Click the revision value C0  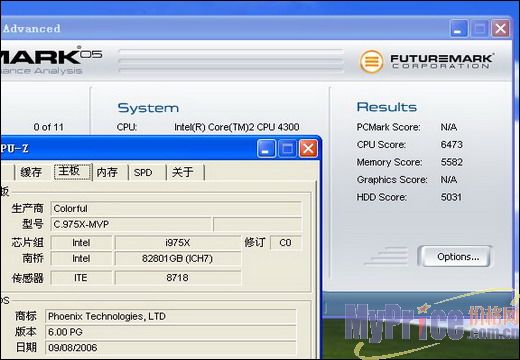click(285, 242)
